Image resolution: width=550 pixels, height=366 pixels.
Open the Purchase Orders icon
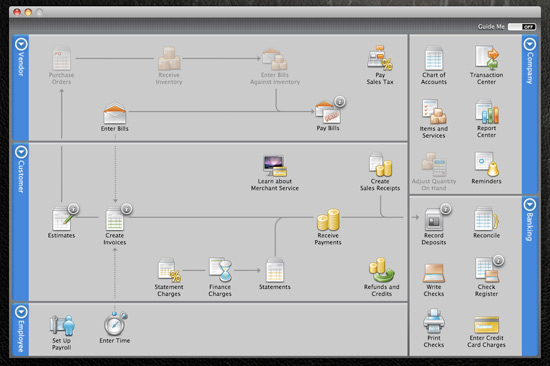pos(62,59)
